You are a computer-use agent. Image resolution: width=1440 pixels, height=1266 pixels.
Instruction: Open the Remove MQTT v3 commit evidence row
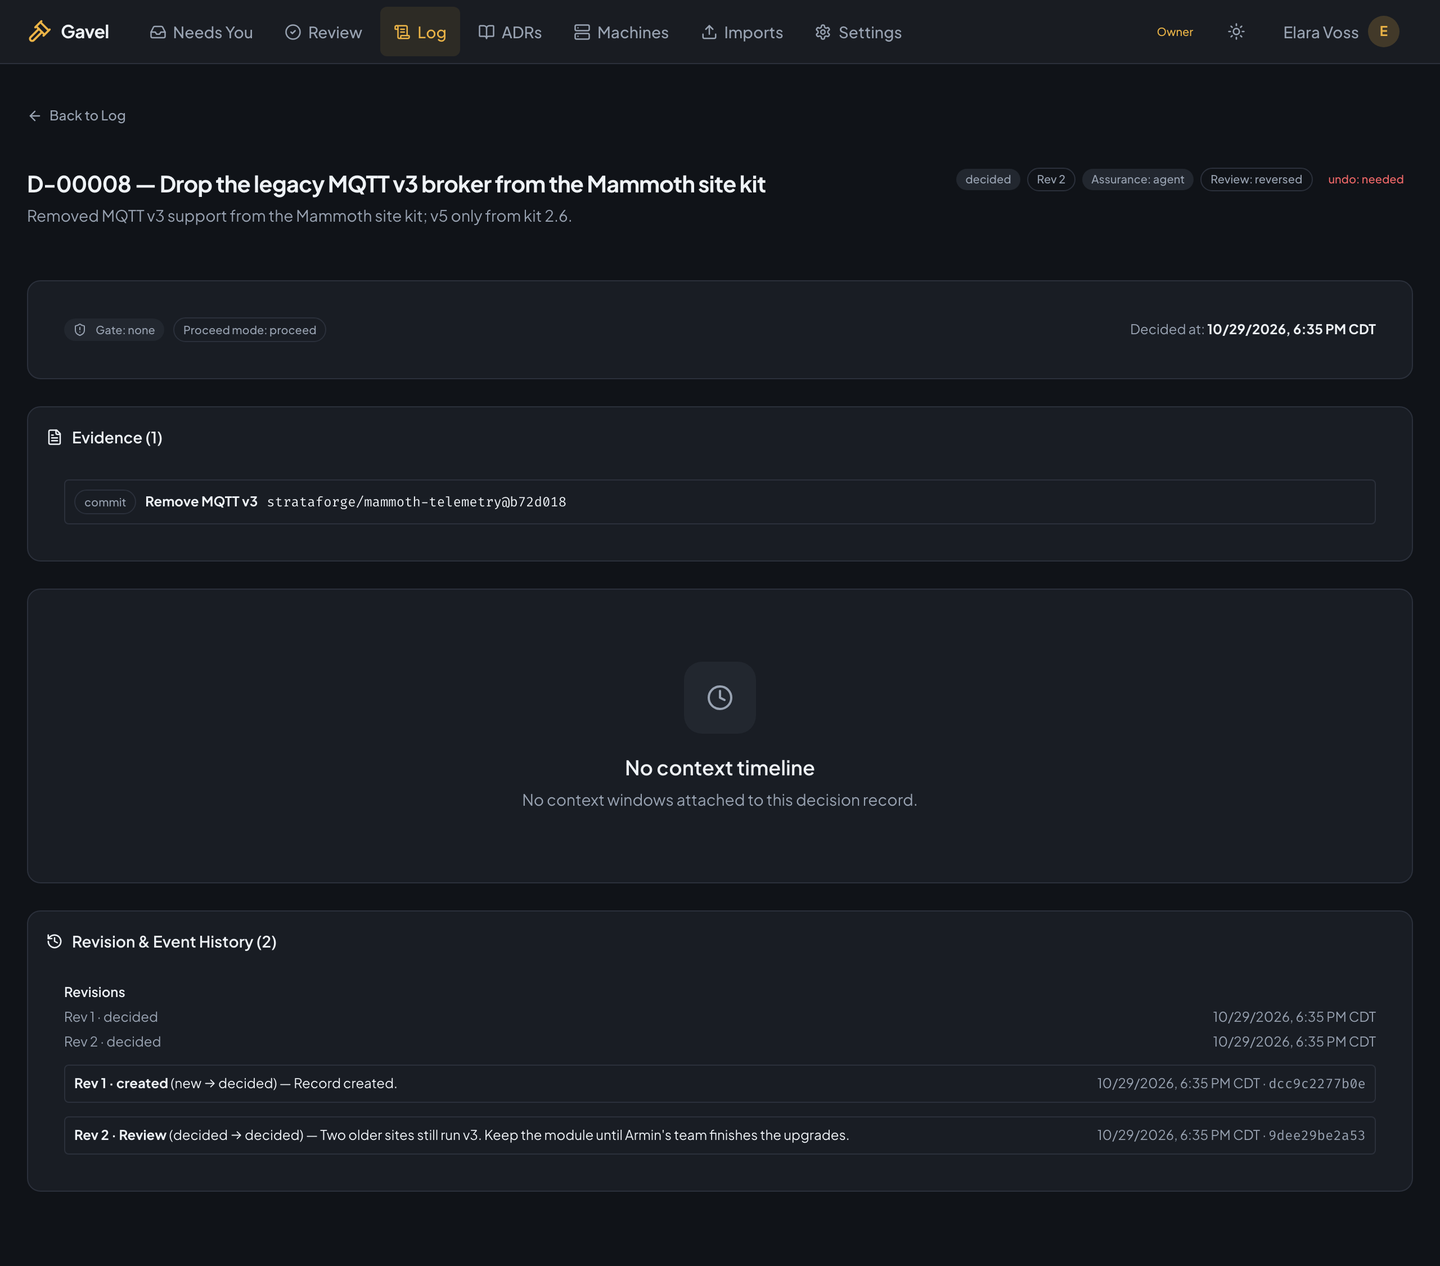click(720, 502)
